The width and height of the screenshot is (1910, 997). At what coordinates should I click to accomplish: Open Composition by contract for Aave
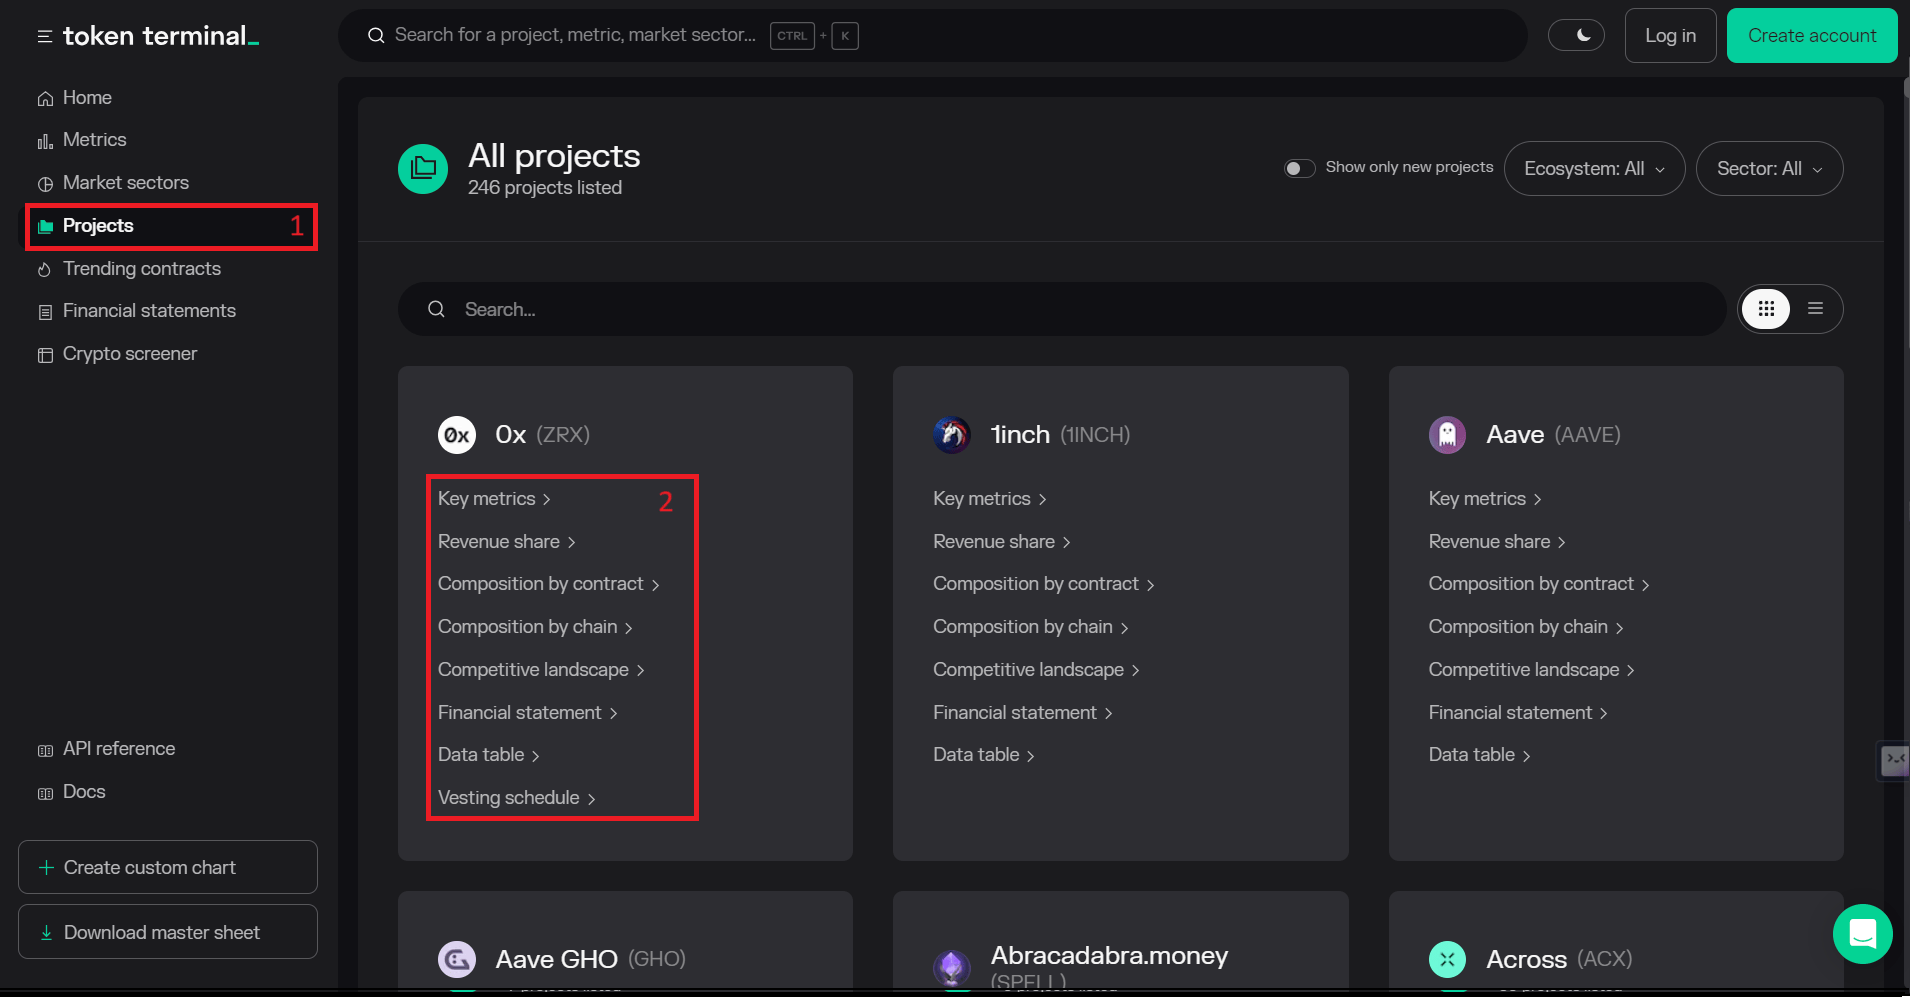tap(1539, 584)
